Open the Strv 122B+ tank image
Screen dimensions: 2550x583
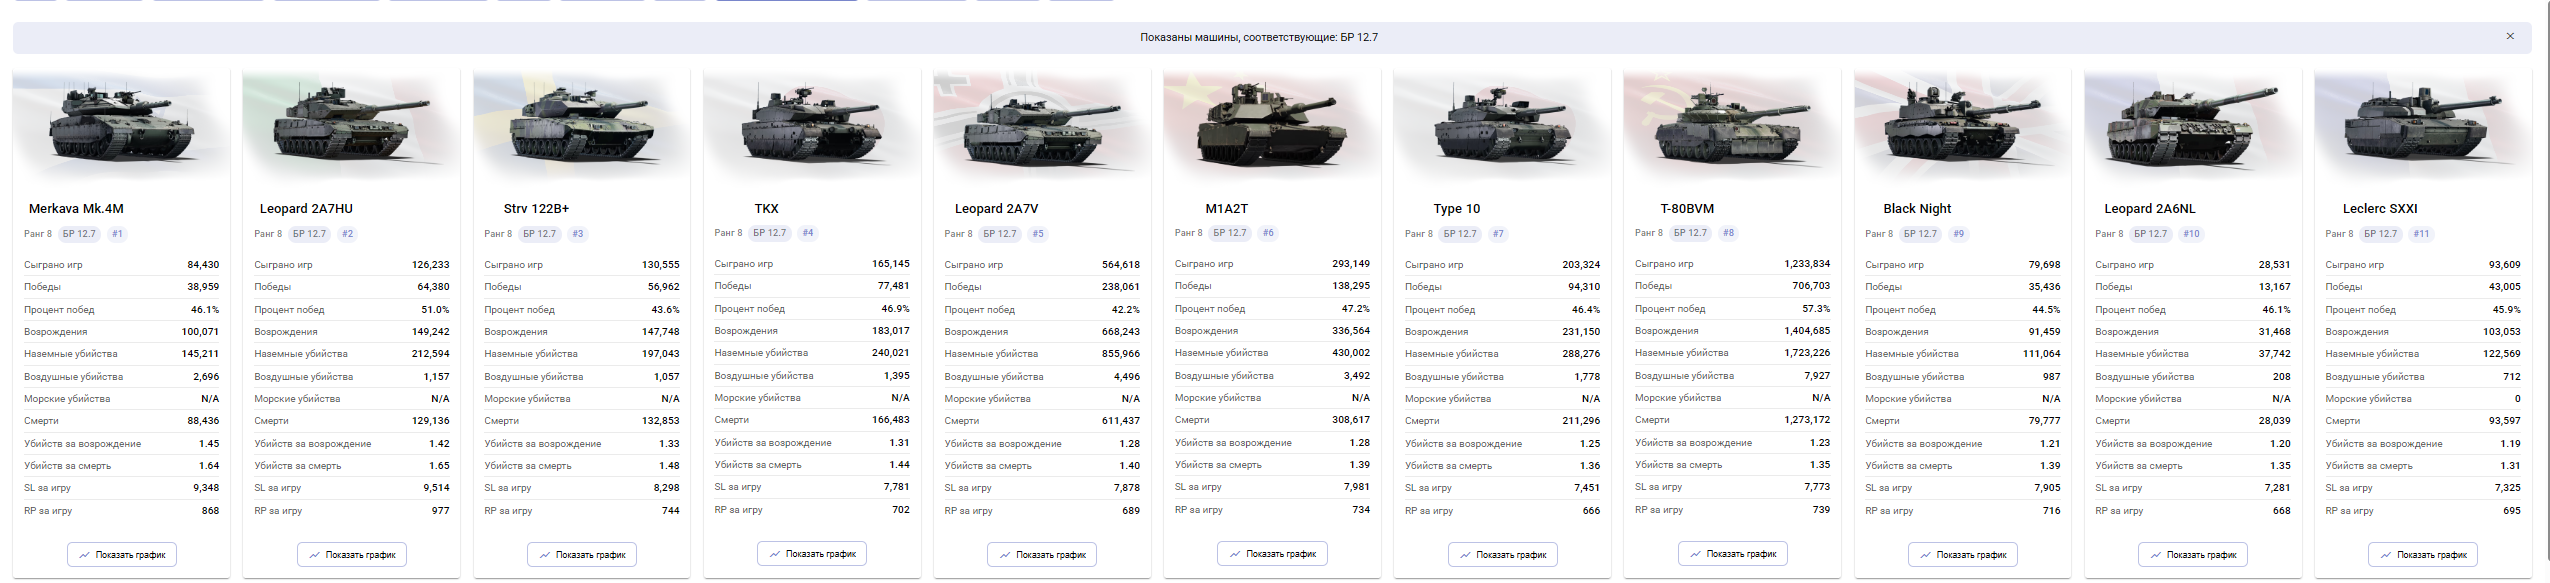(581, 125)
